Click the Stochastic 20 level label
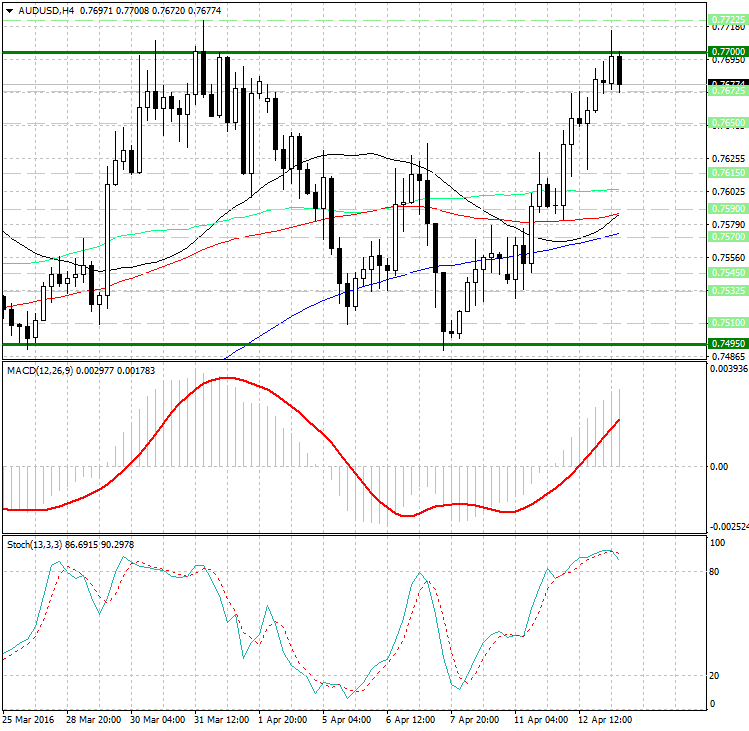The image size is (749, 731). (x=715, y=675)
